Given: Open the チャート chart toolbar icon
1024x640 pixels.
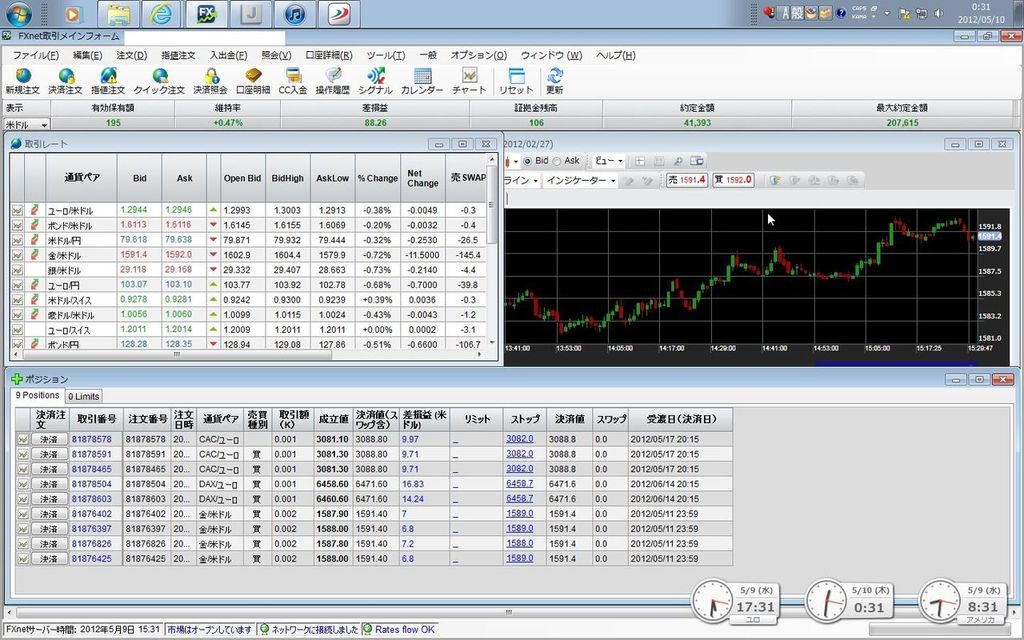Looking at the screenshot, I should 470,82.
